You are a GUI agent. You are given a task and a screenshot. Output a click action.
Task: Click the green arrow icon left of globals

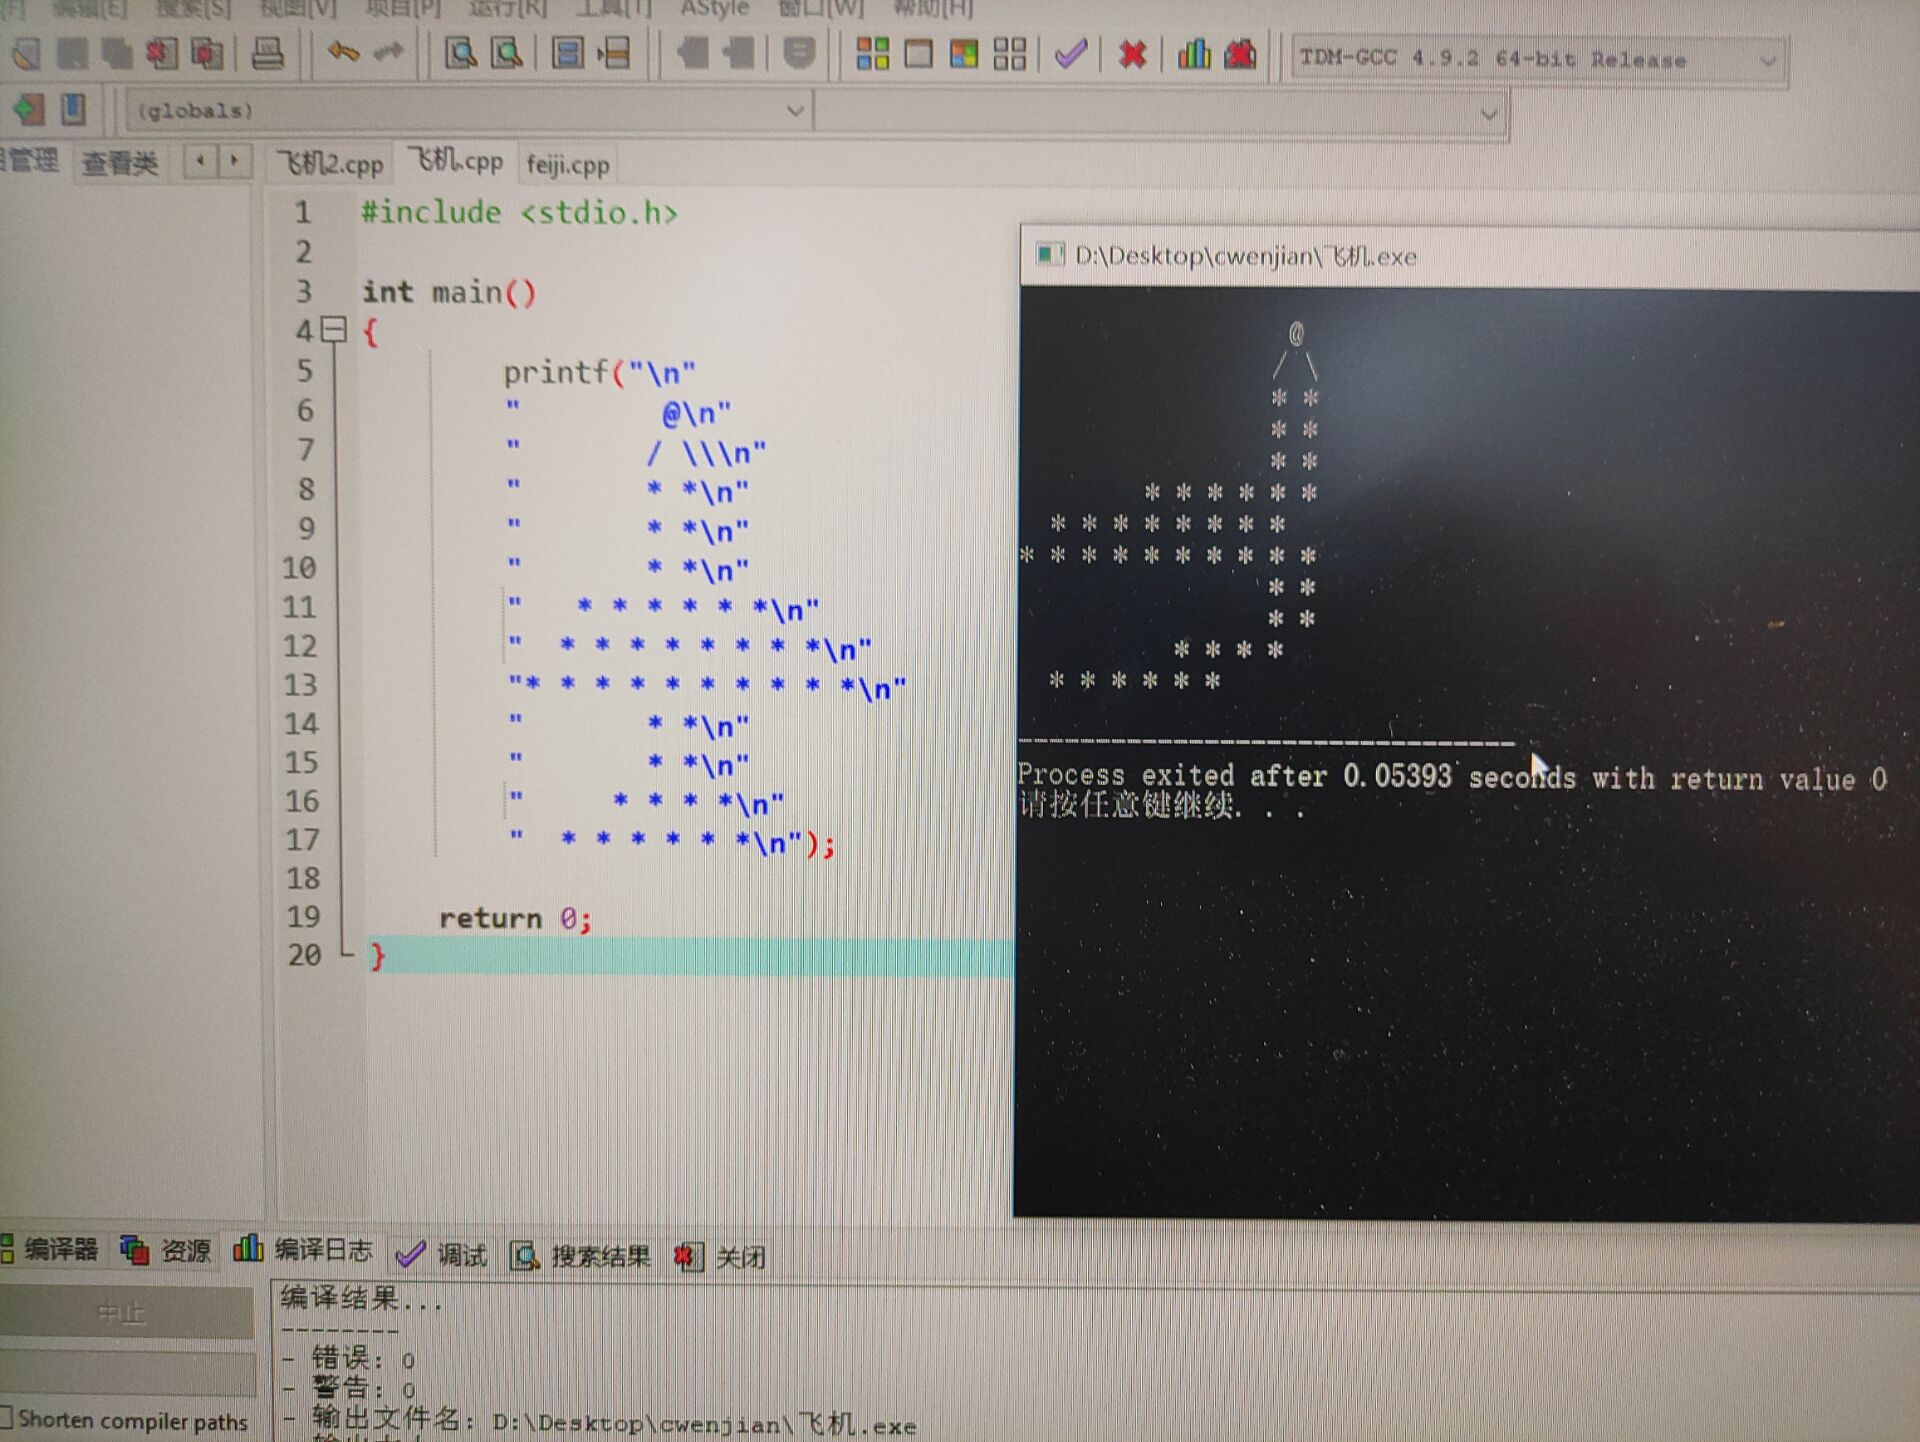click(29, 108)
